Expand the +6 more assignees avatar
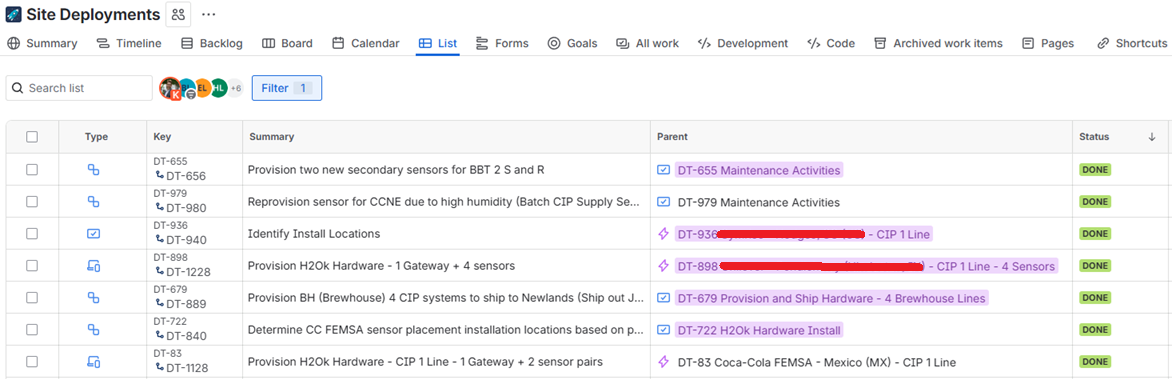The height and width of the screenshot is (379, 1173). [x=236, y=88]
